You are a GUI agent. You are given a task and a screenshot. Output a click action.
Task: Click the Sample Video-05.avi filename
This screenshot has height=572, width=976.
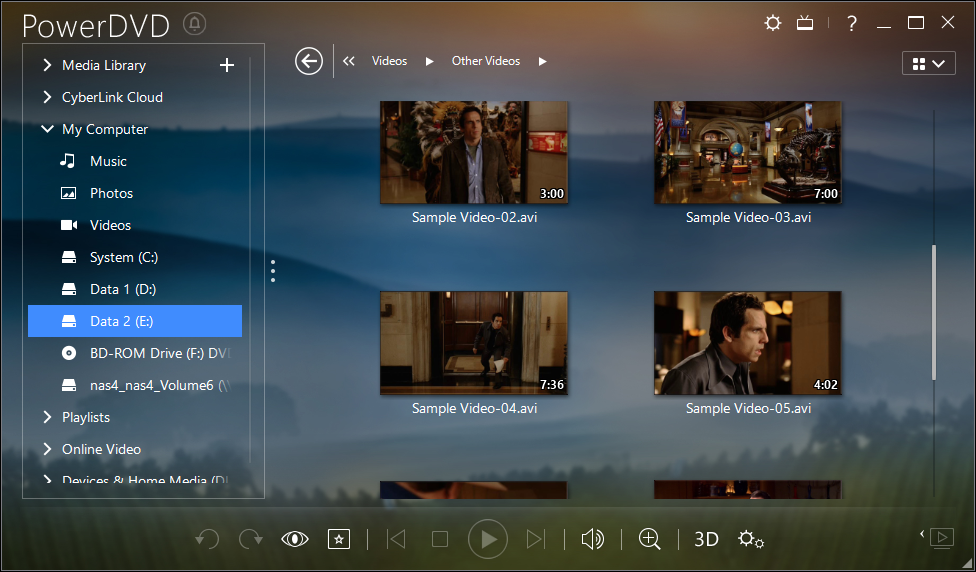(x=748, y=409)
